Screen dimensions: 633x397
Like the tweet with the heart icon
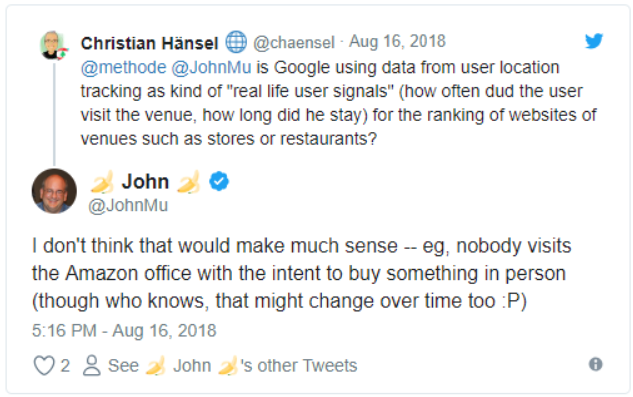[44, 365]
